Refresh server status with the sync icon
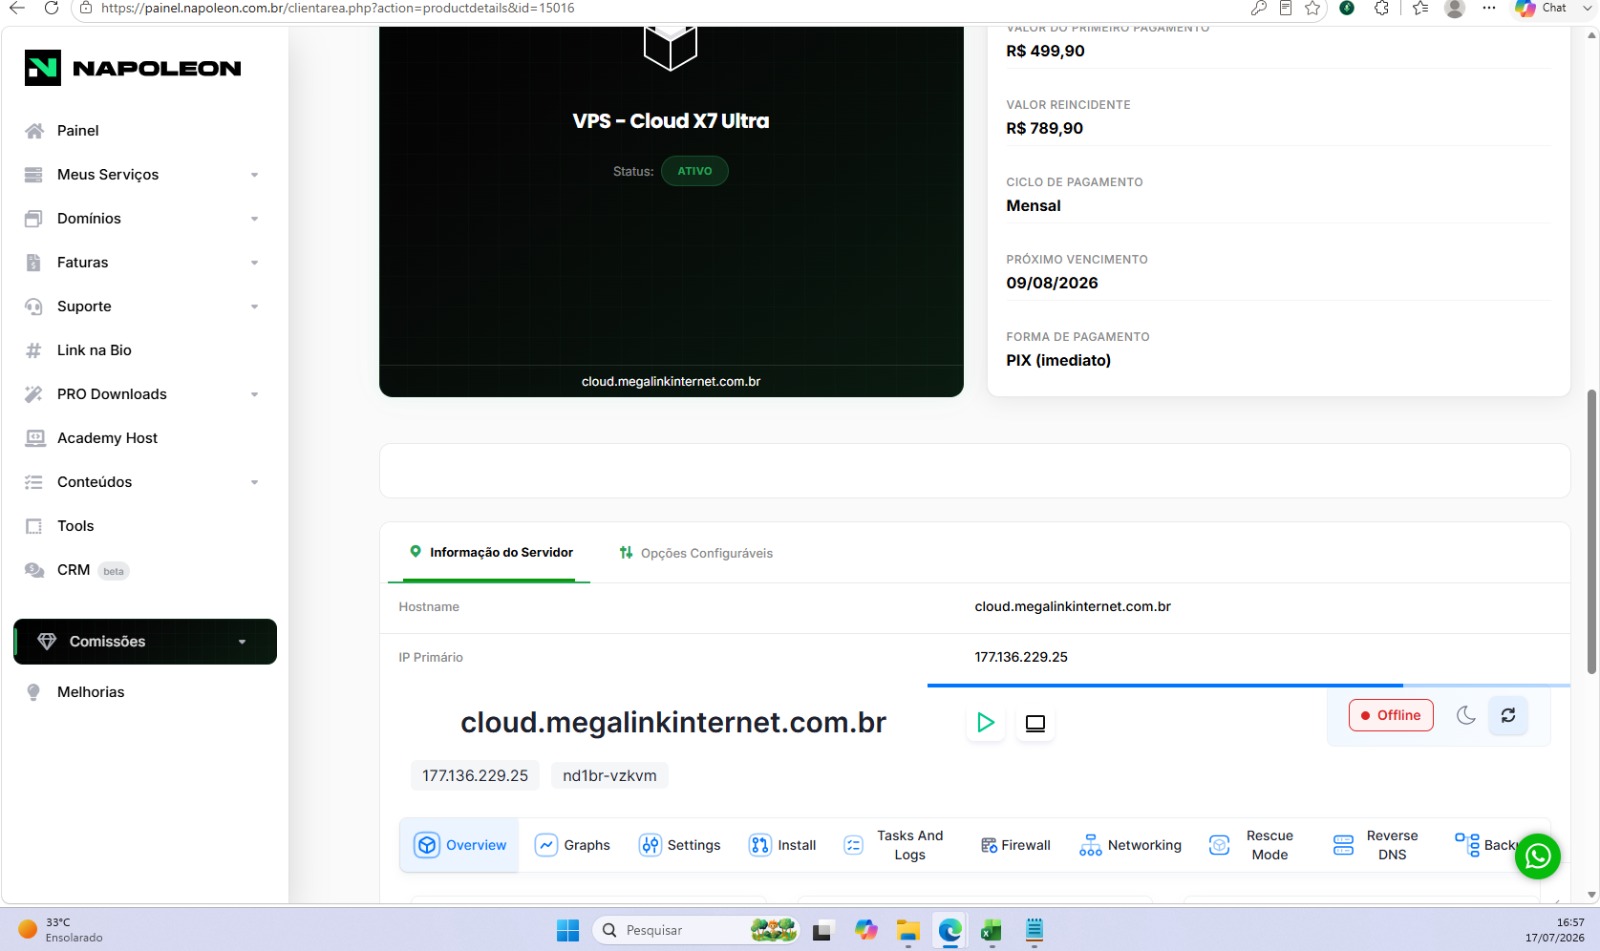This screenshot has width=1600, height=951. click(x=1508, y=715)
